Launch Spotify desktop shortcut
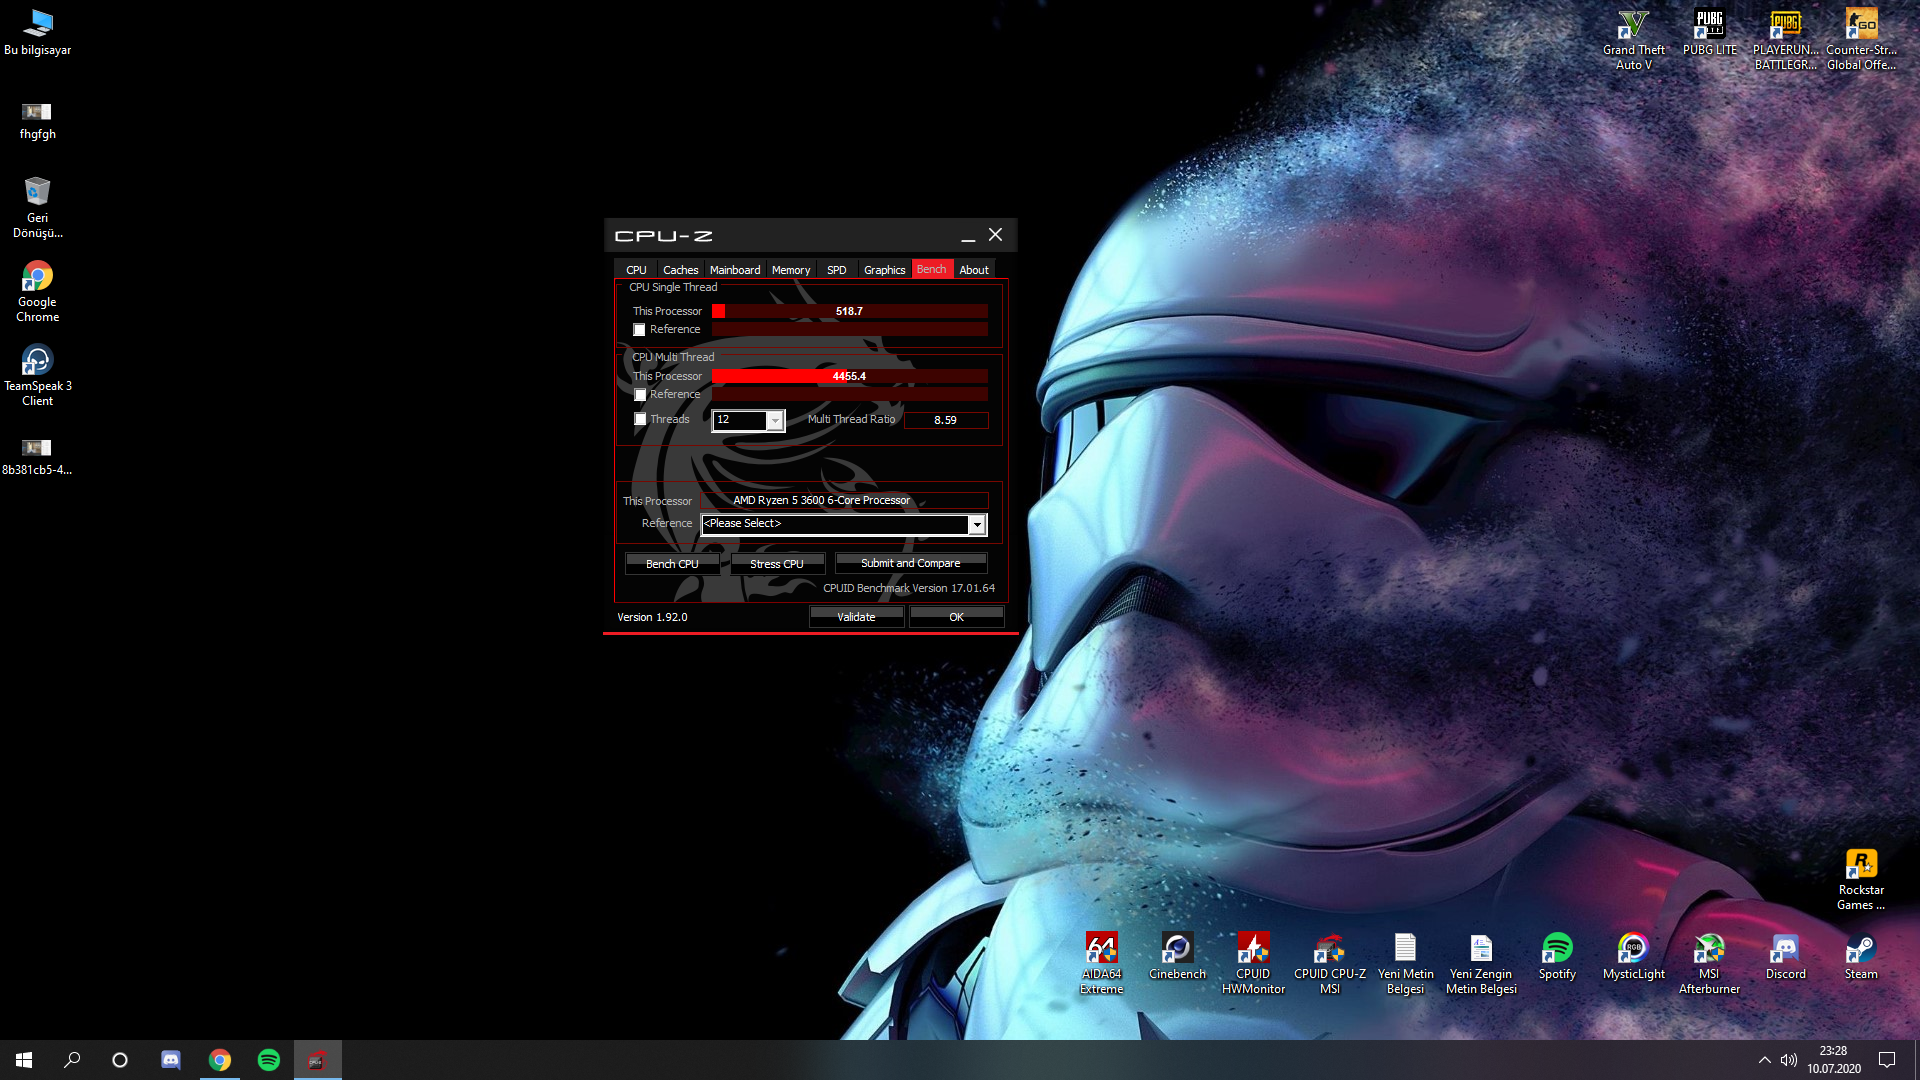1920x1080 pixels. pyautogui.click(x=1557, y=956)
